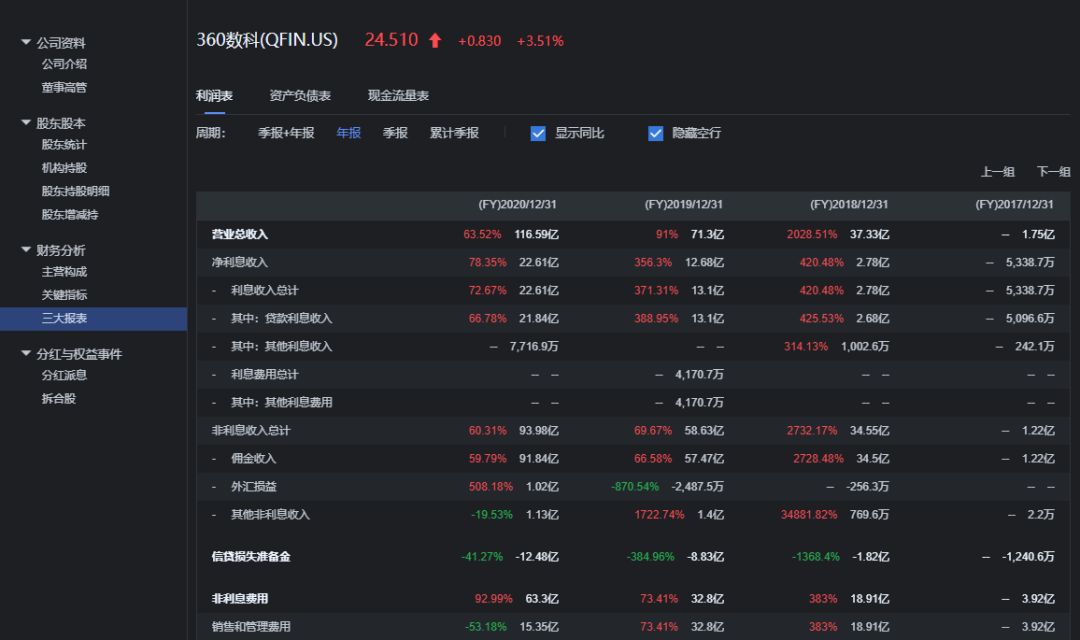Image resolution: width=1080 pixels, height=640 pixels.
Task: Click the 周期: label
Action: pos(210,133)
